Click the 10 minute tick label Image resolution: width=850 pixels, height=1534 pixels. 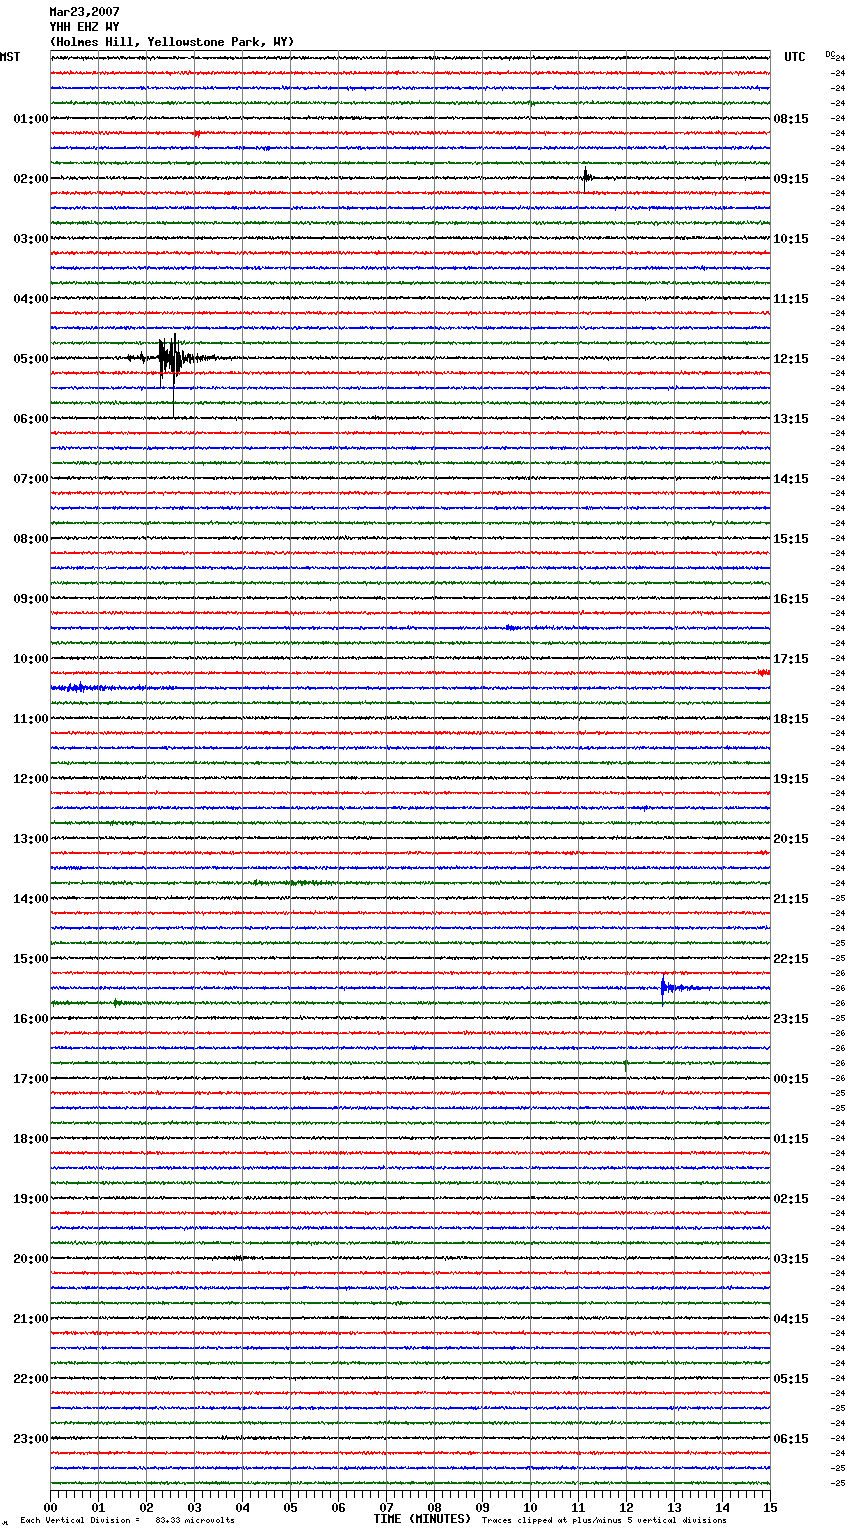[530, 1508]
